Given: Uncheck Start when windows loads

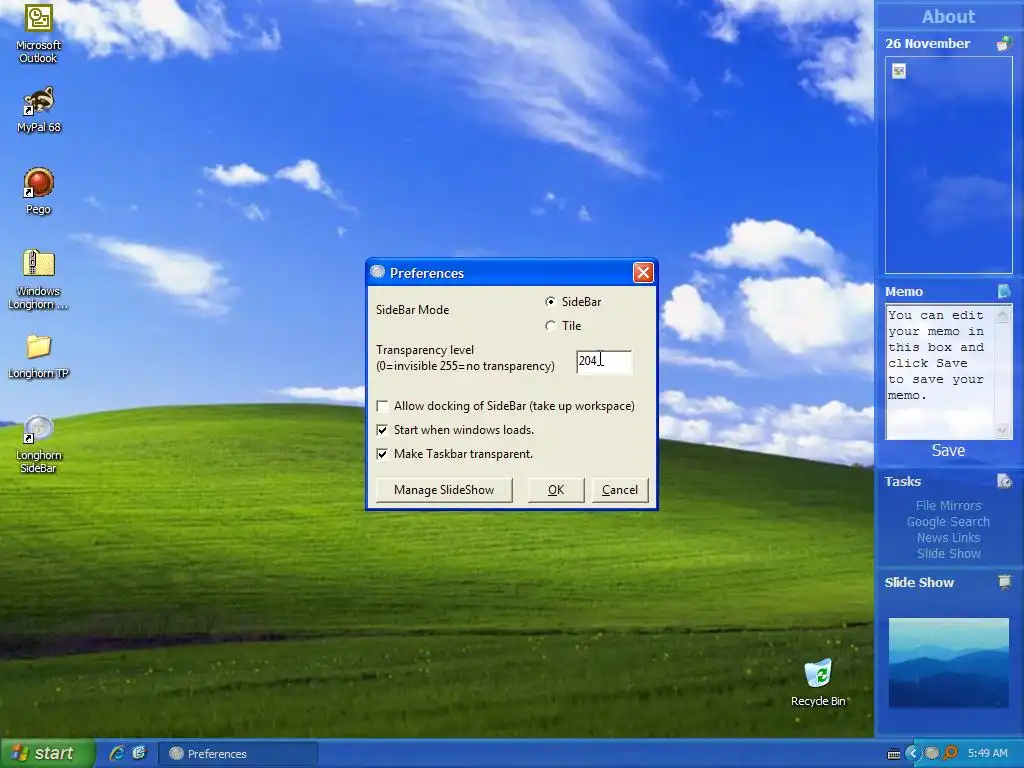Looking at the screenshot, I should (x=382, y=430).
